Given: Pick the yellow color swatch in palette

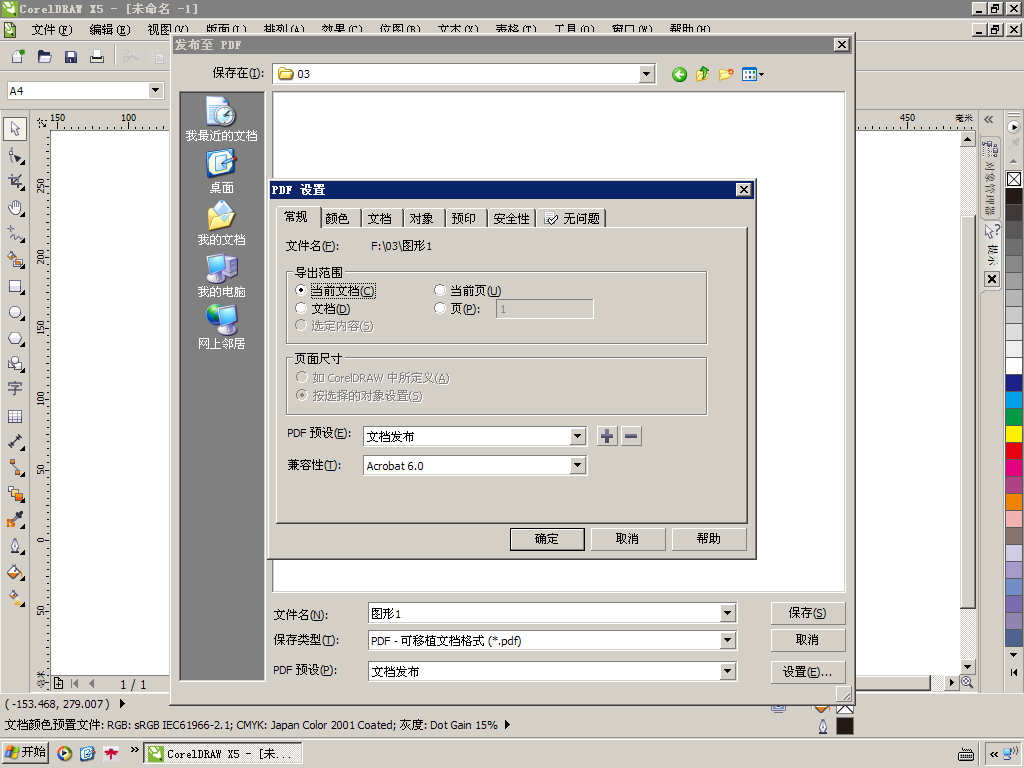Looking at the screenshot, I should coord(1014,434).
